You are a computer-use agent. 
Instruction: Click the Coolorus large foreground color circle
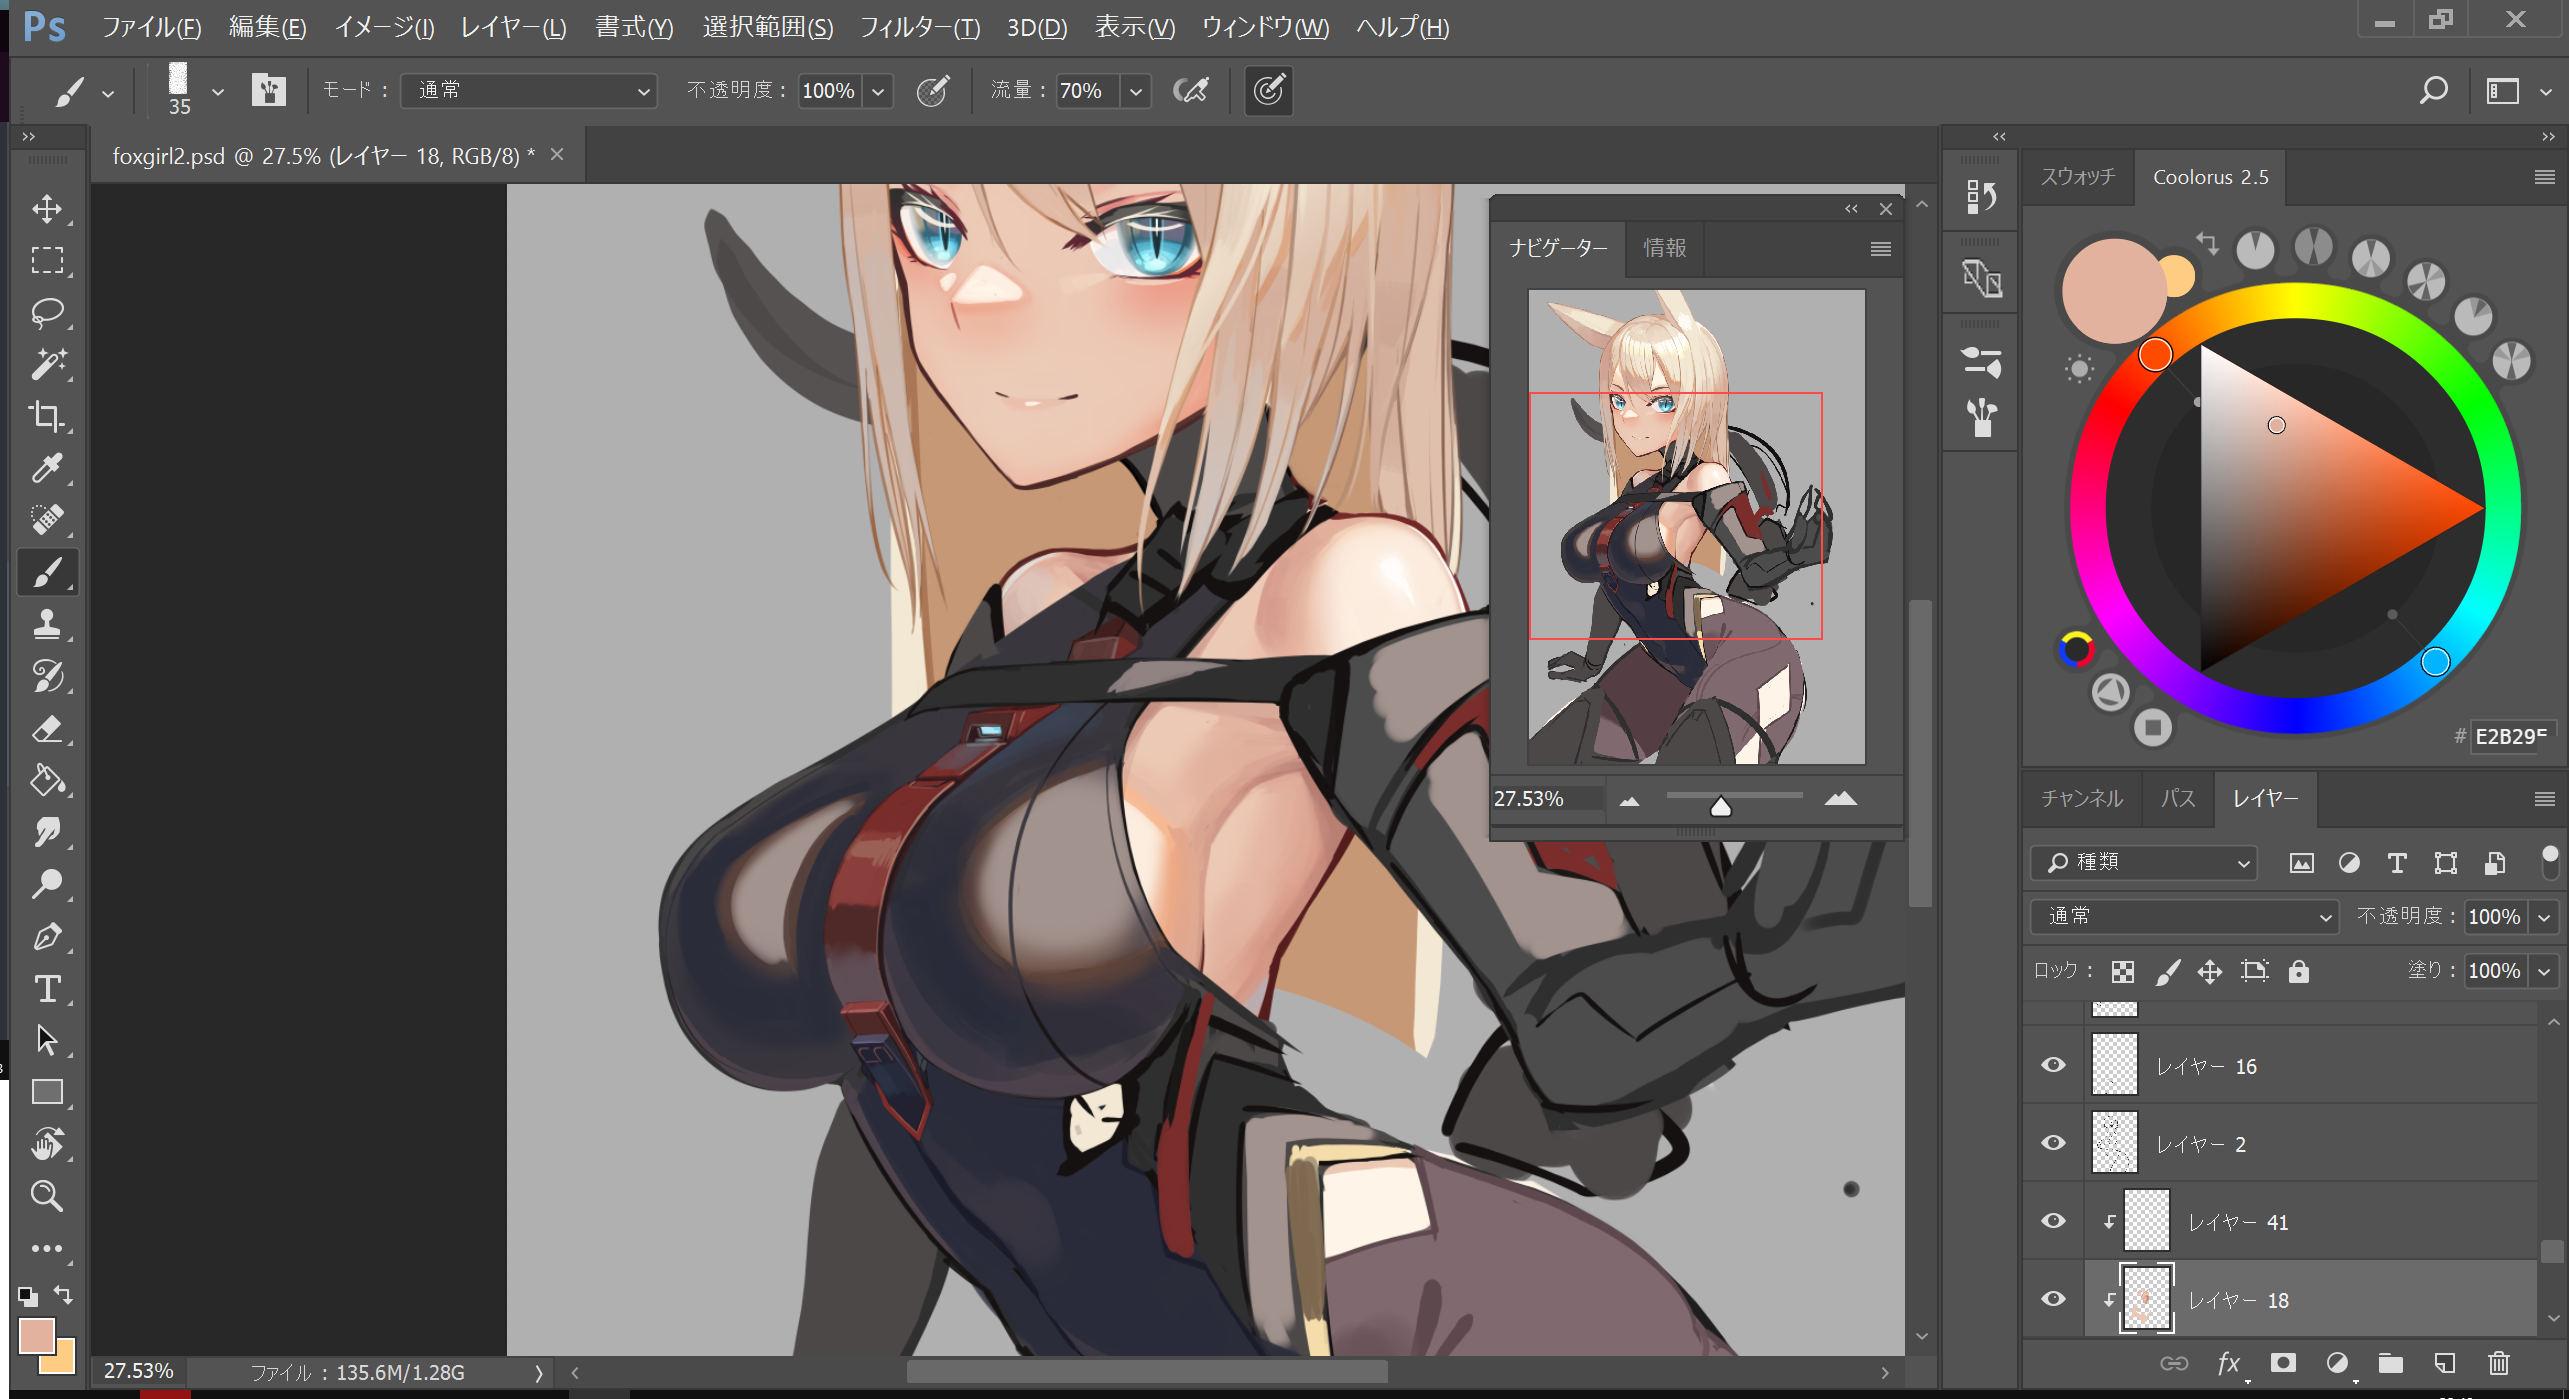2113,292
